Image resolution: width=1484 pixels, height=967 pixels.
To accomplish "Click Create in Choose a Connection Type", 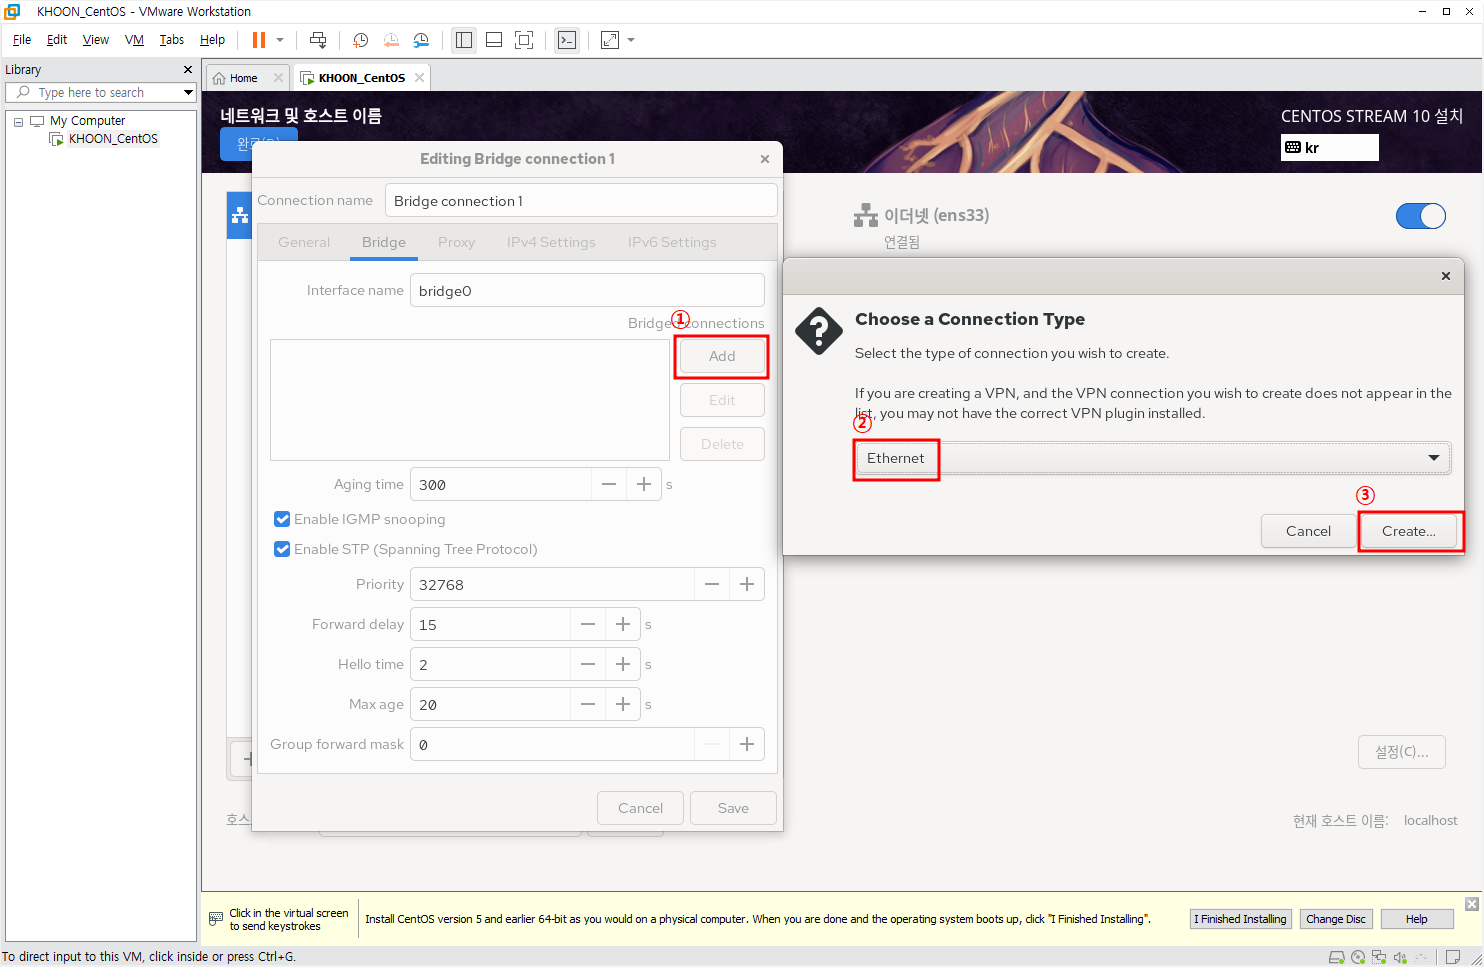I will tap(1408, 531).
